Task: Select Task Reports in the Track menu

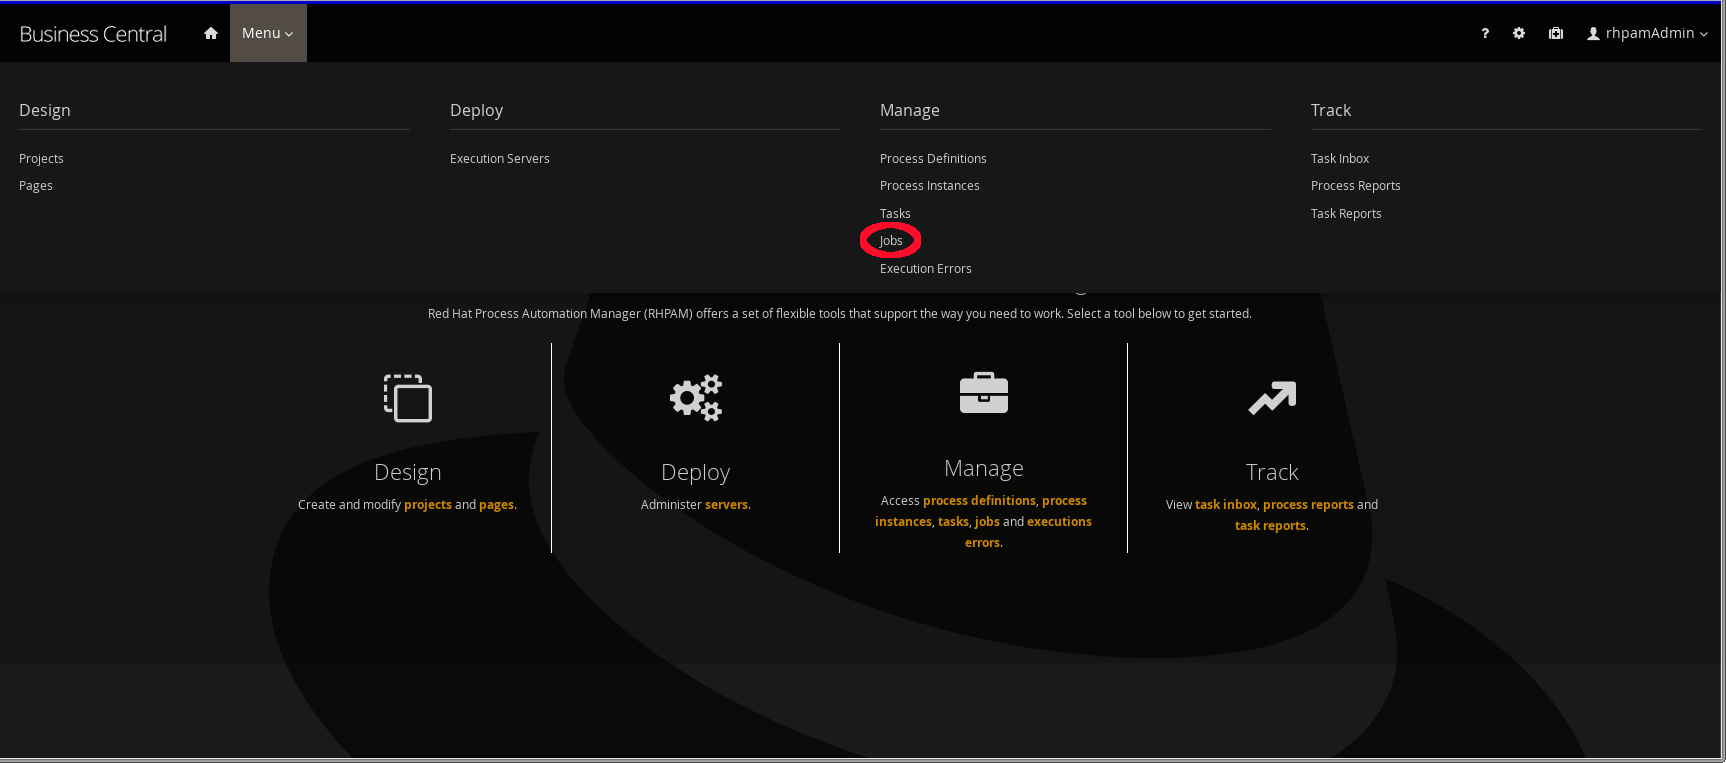Action: 1346,214
